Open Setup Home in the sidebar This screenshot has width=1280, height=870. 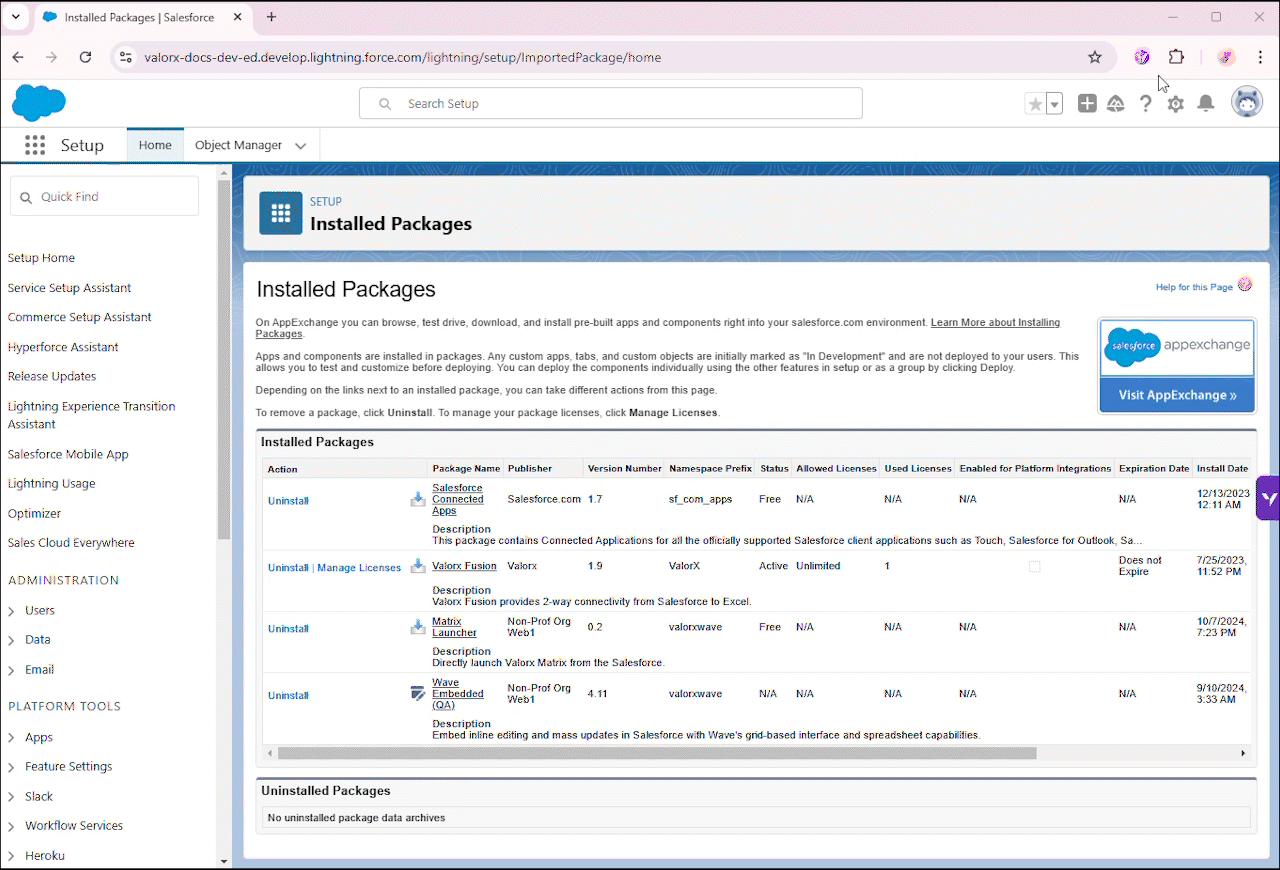click(x=41, y=258)
